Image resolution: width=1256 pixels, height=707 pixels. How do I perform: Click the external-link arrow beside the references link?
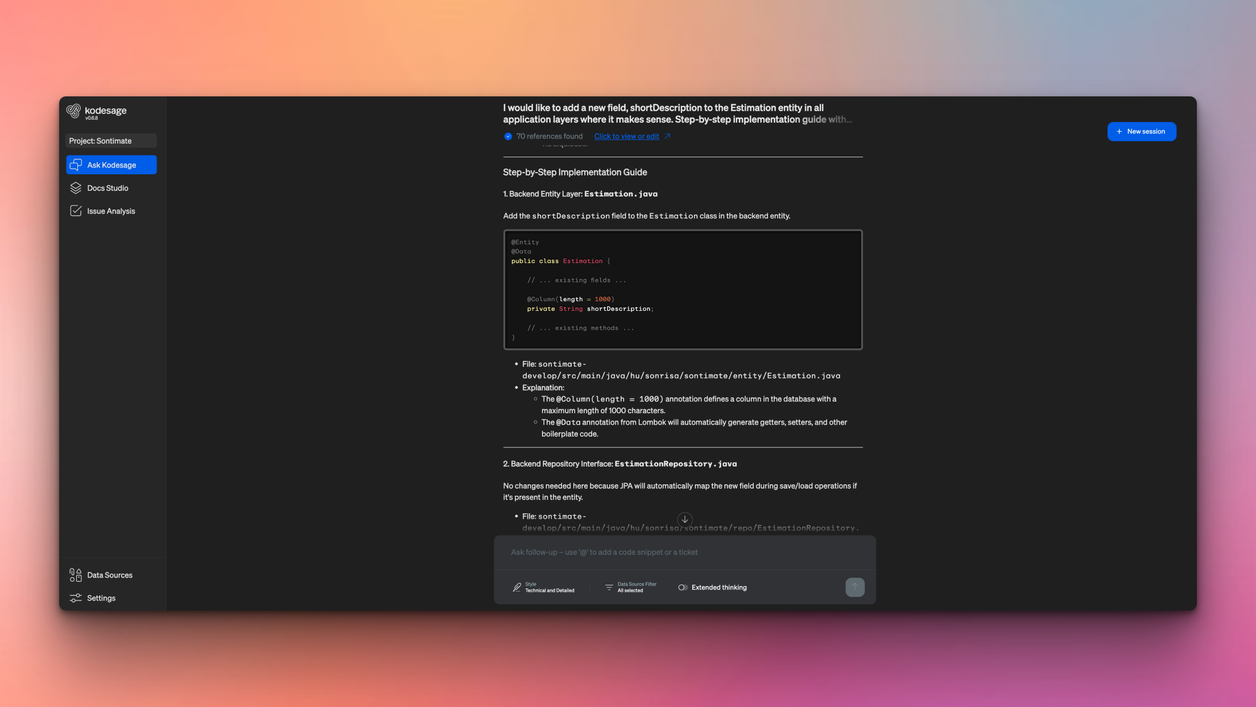point(667,136)
